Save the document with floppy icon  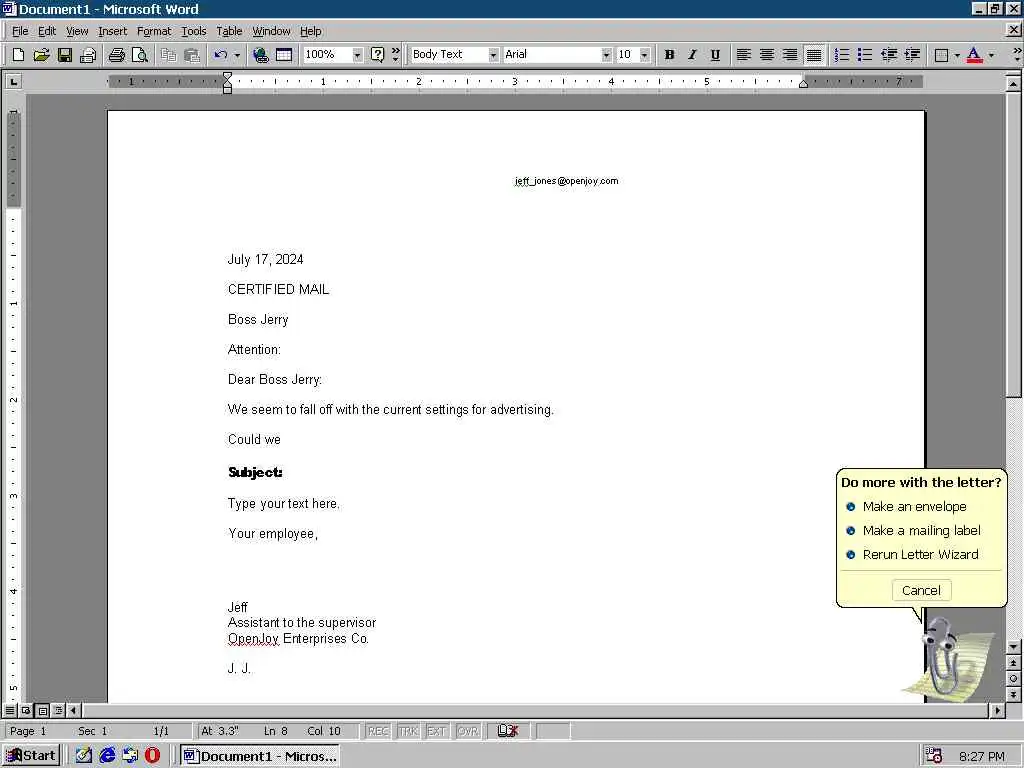click(65, 55)
